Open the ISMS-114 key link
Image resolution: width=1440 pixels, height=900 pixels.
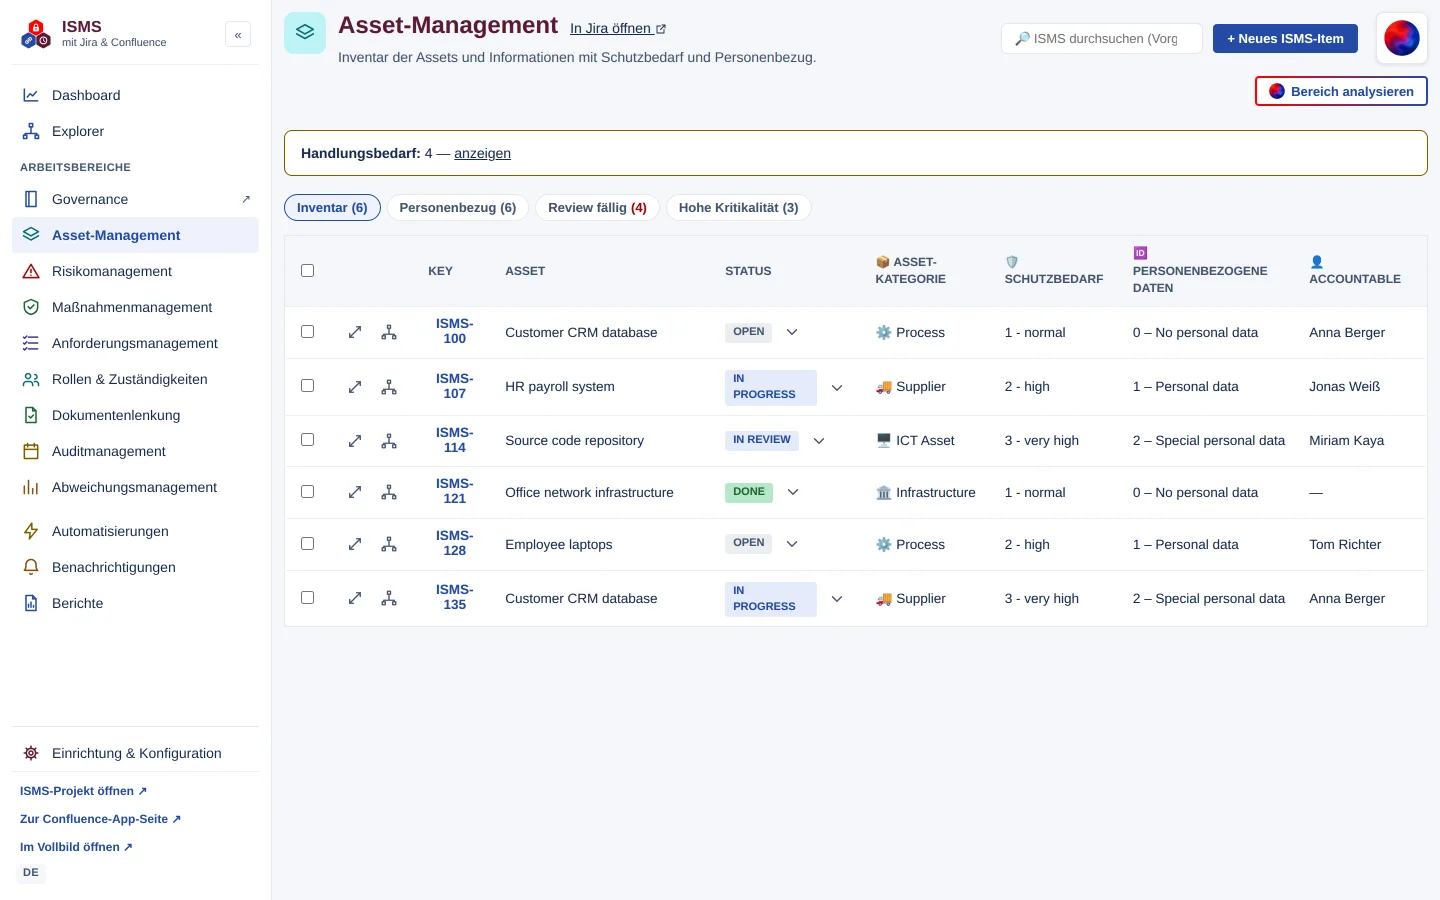coord(455,440)
